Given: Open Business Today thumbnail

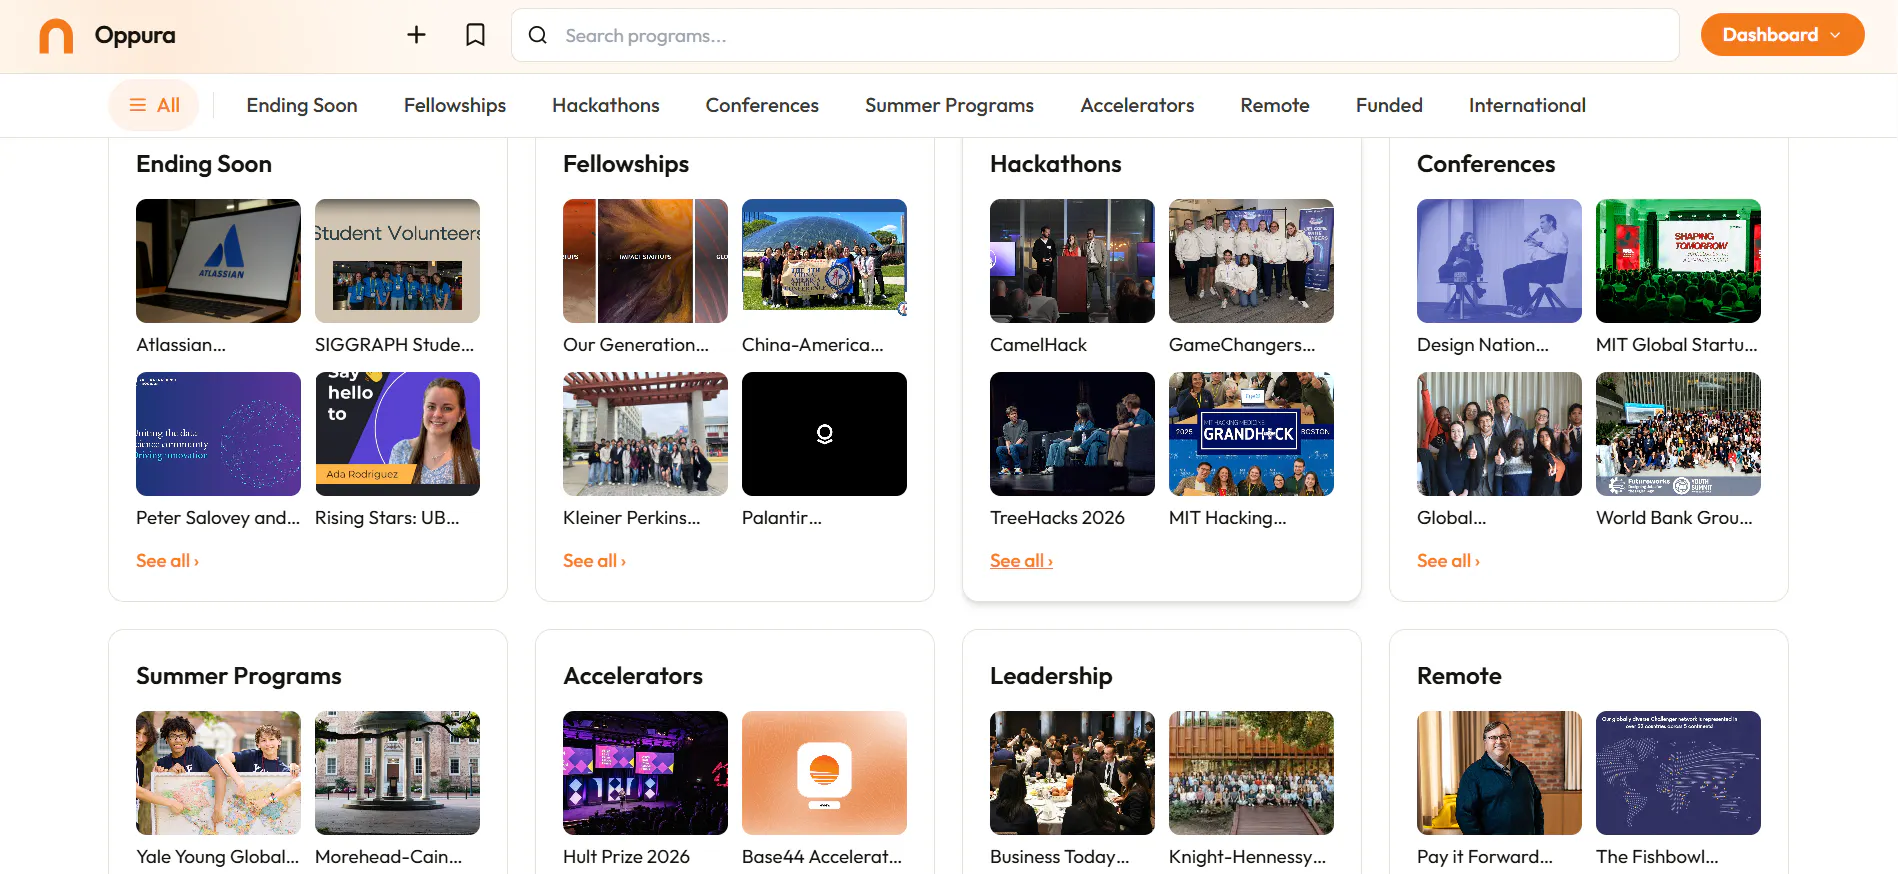Looking at the screenshot, I should pyautogui.click(x=1072, y=773).
